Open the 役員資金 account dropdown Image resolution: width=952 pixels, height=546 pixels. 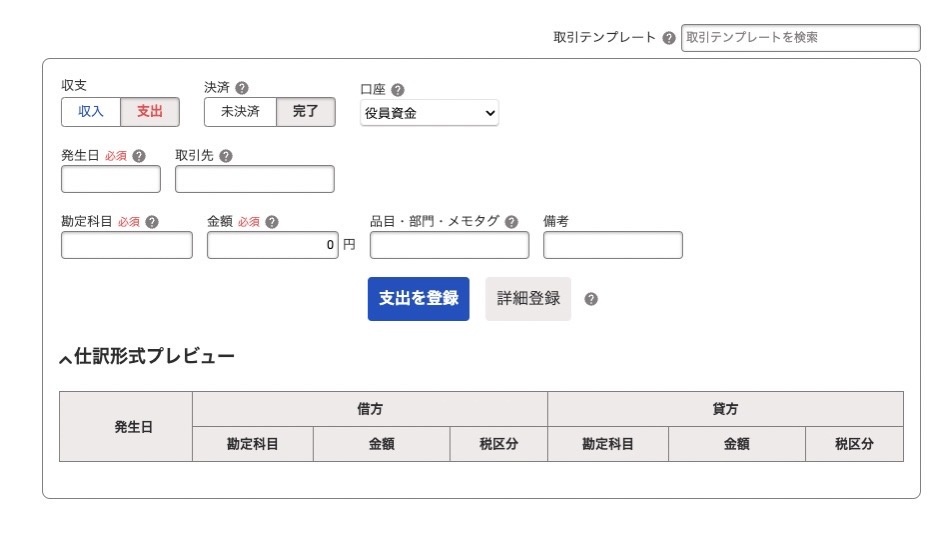click(429, 113)
